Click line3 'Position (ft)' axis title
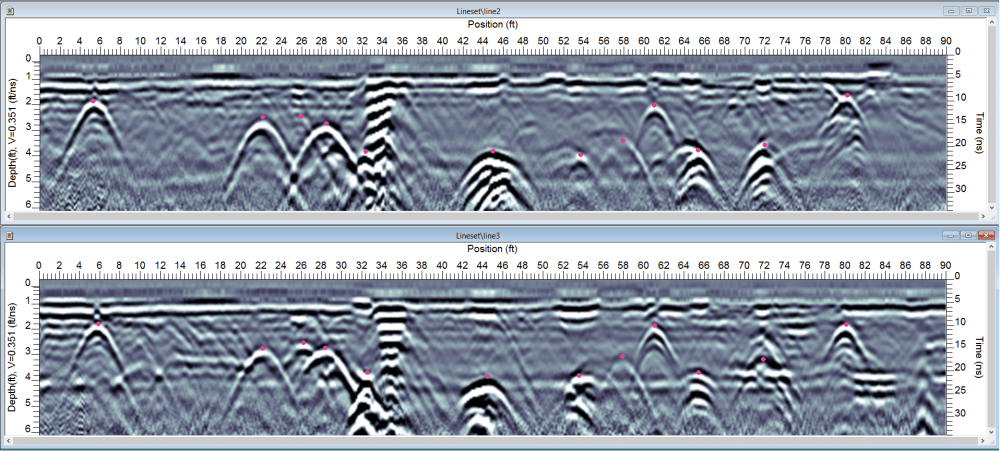The width and height of the screenshot is (1000, 451). [x=492, y=249]
